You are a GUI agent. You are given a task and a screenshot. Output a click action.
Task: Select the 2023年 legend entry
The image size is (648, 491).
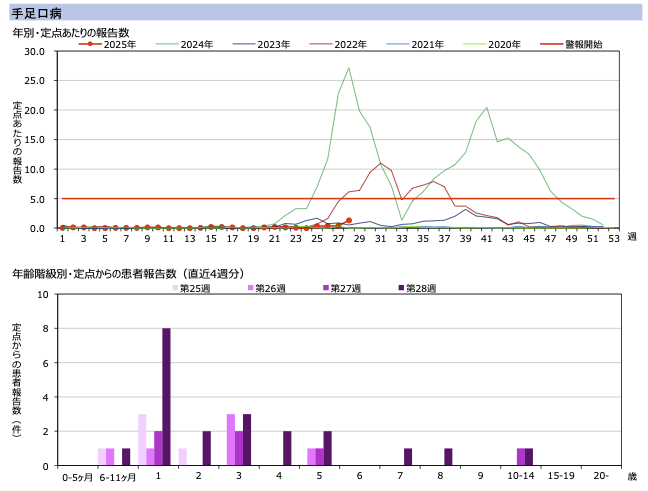tap(261, 44)
